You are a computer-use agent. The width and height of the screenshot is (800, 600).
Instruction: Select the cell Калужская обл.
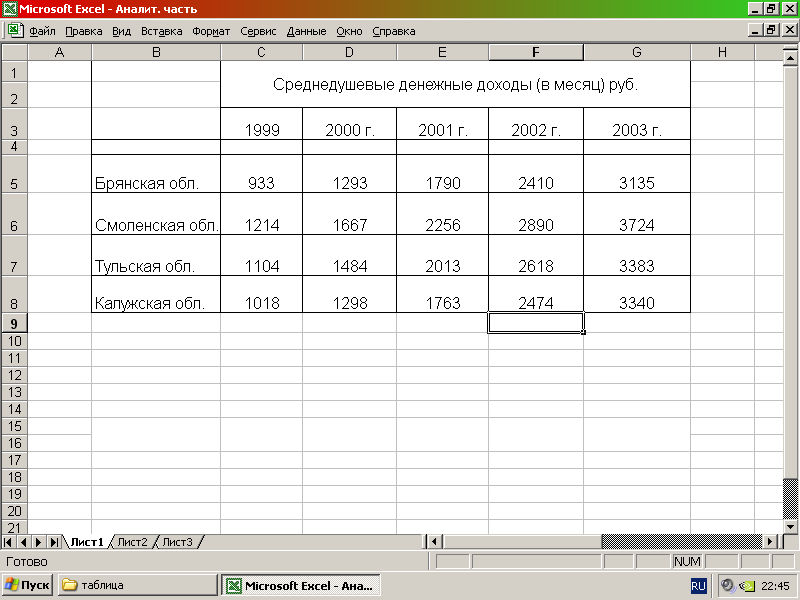tap(156, 294)
